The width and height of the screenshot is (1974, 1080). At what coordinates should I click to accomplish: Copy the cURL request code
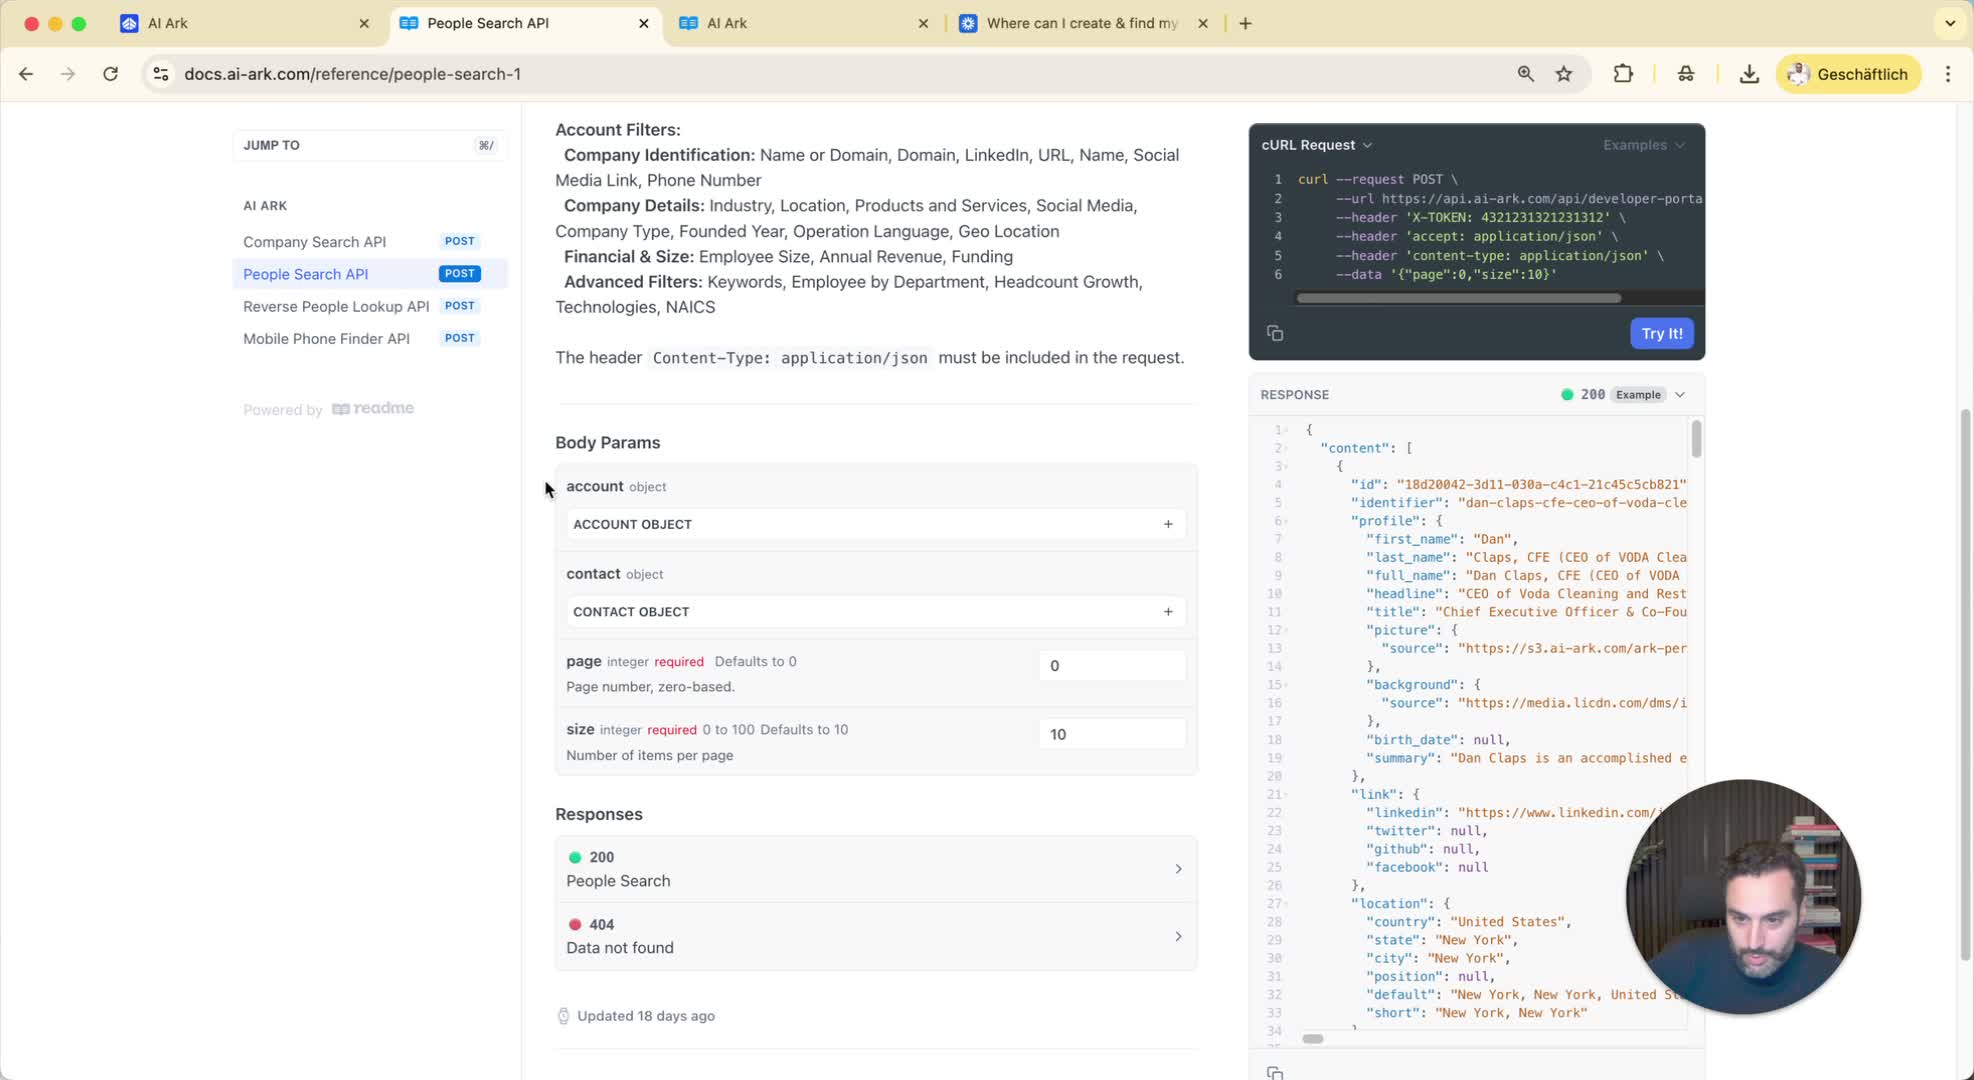[1274, 333]
